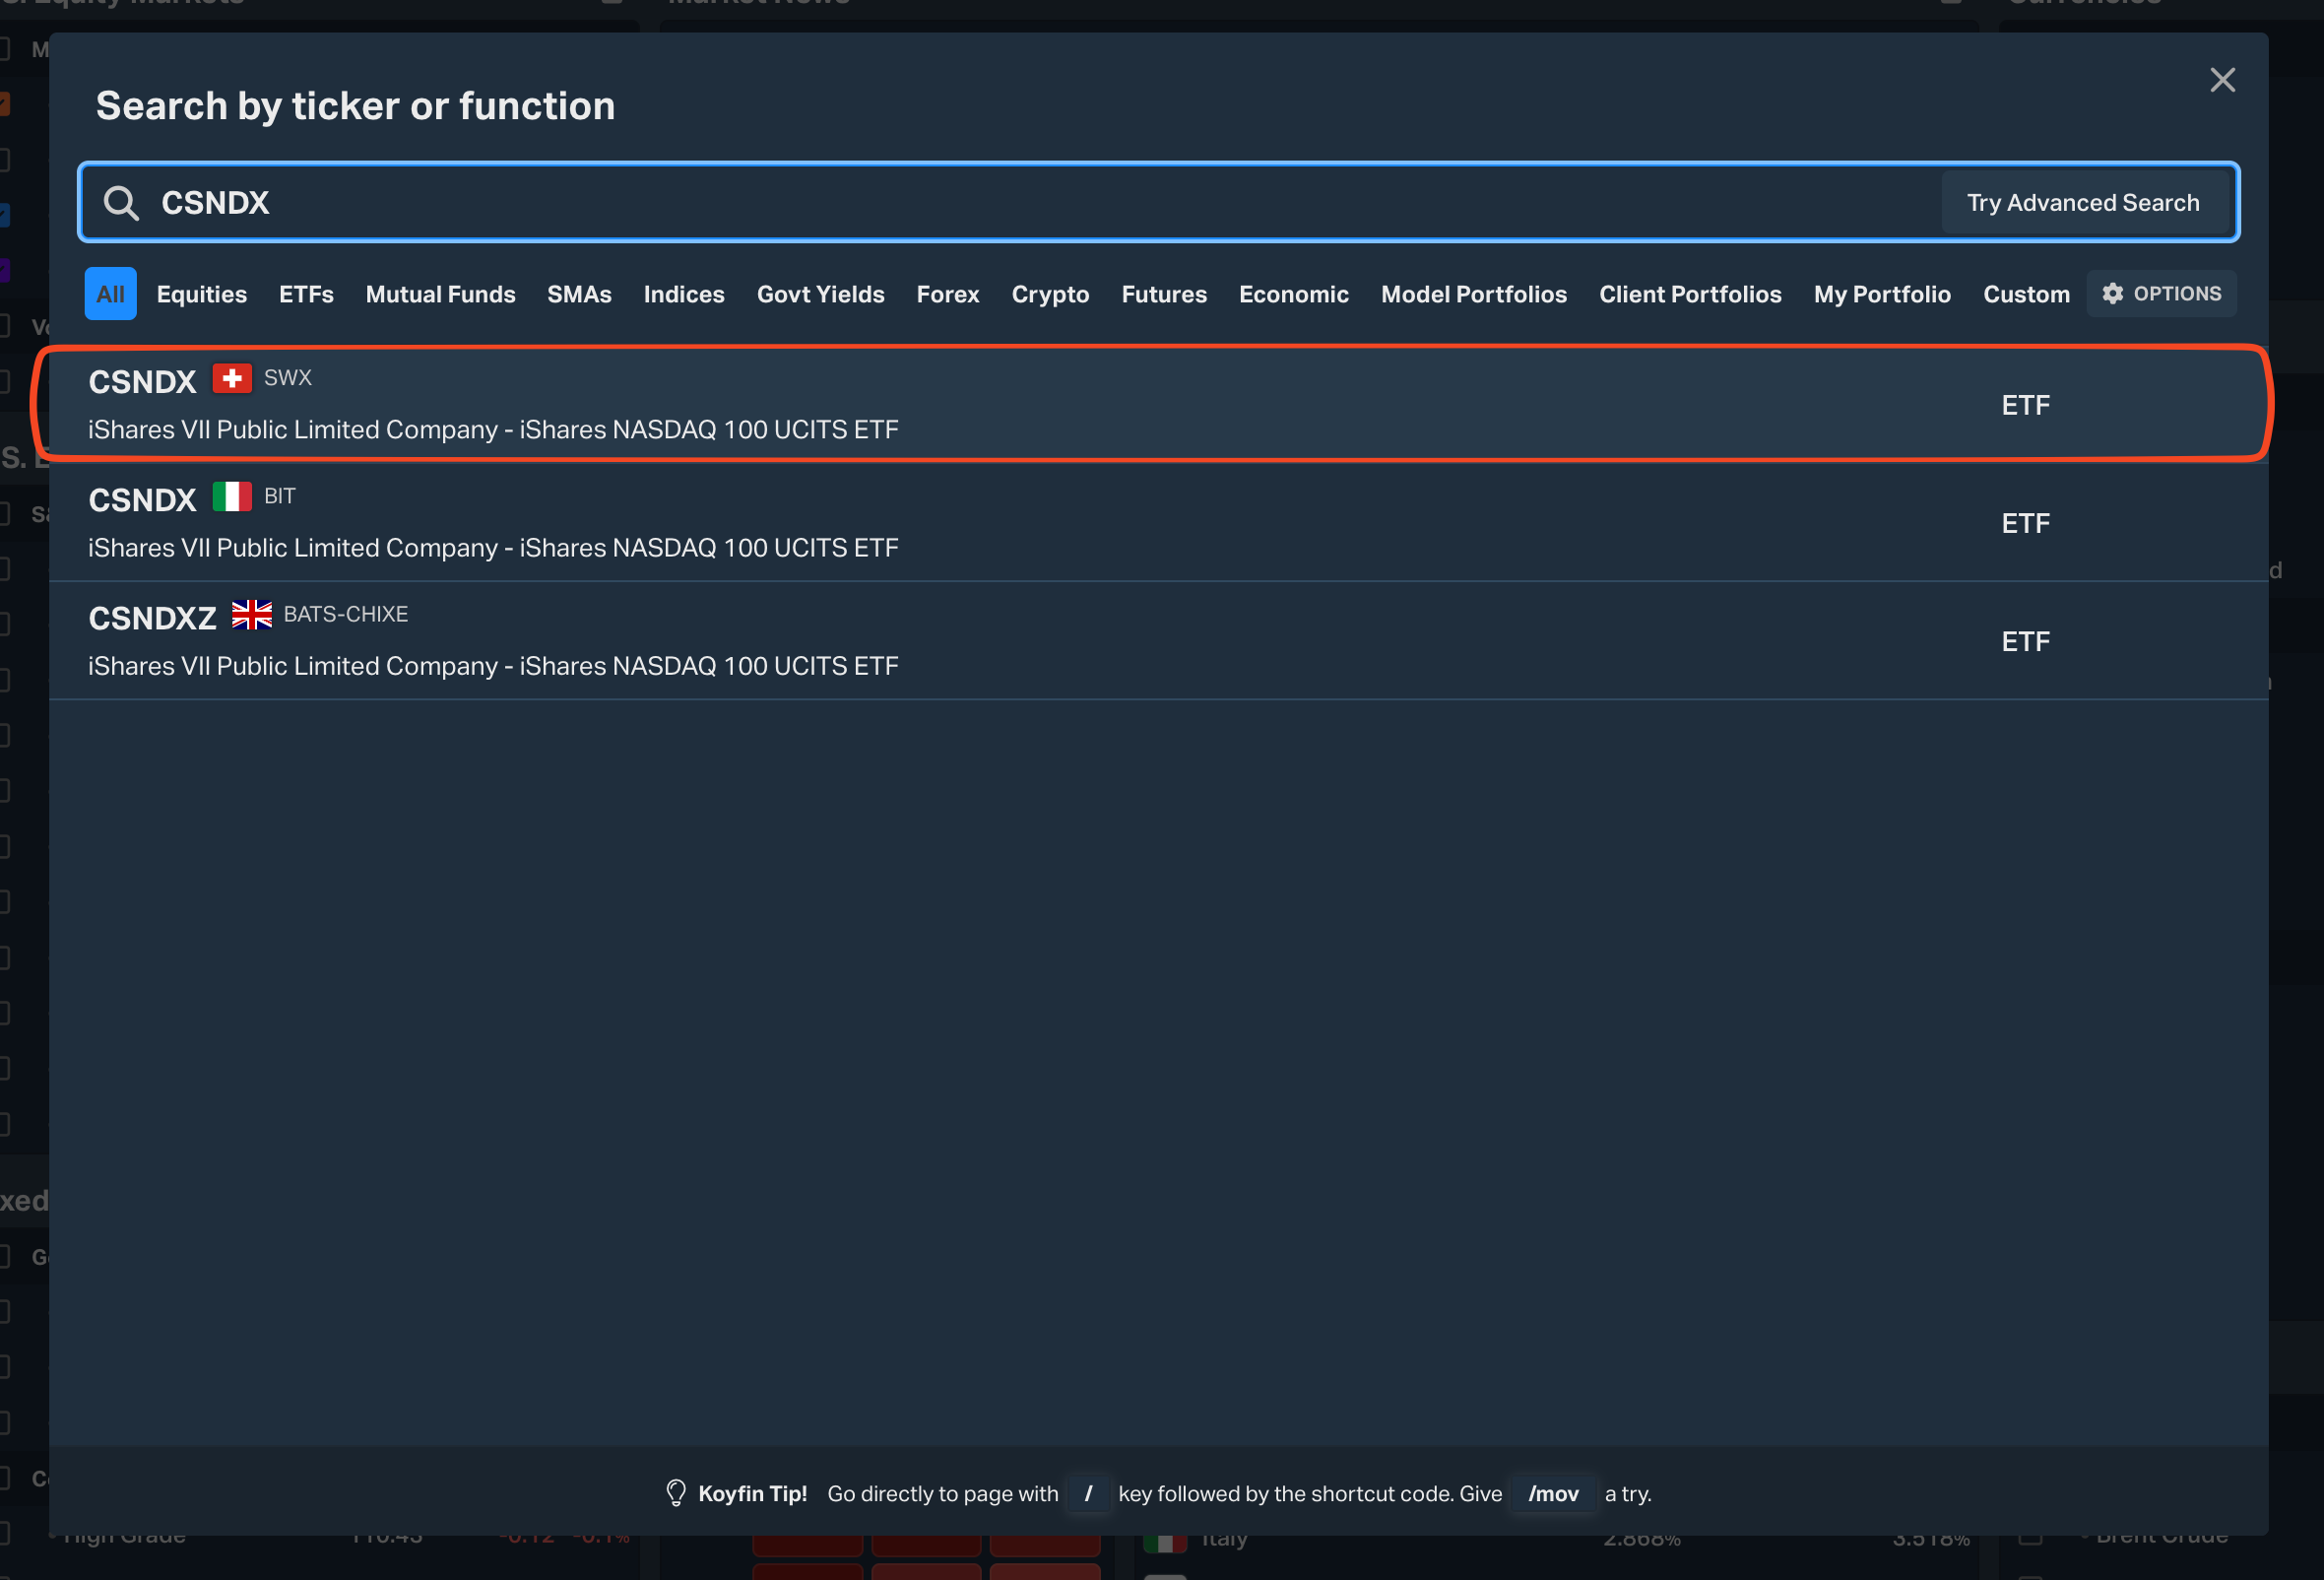Select the My Portfolio filter

tap(1882, 294)
